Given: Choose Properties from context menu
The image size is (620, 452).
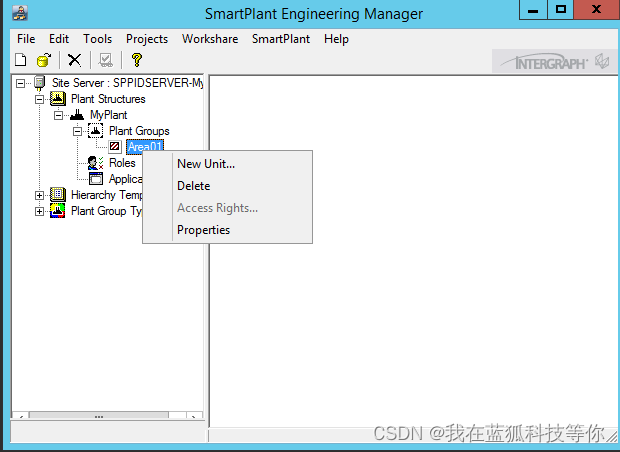Looking at the screenshot, I should click(227, 230).
